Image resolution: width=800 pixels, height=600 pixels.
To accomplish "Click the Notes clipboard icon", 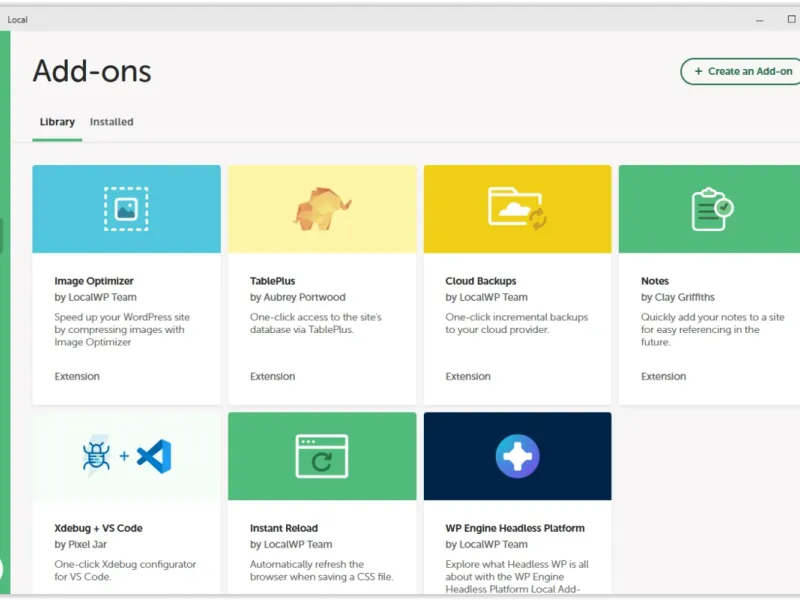I will click(x=712, y=209).
